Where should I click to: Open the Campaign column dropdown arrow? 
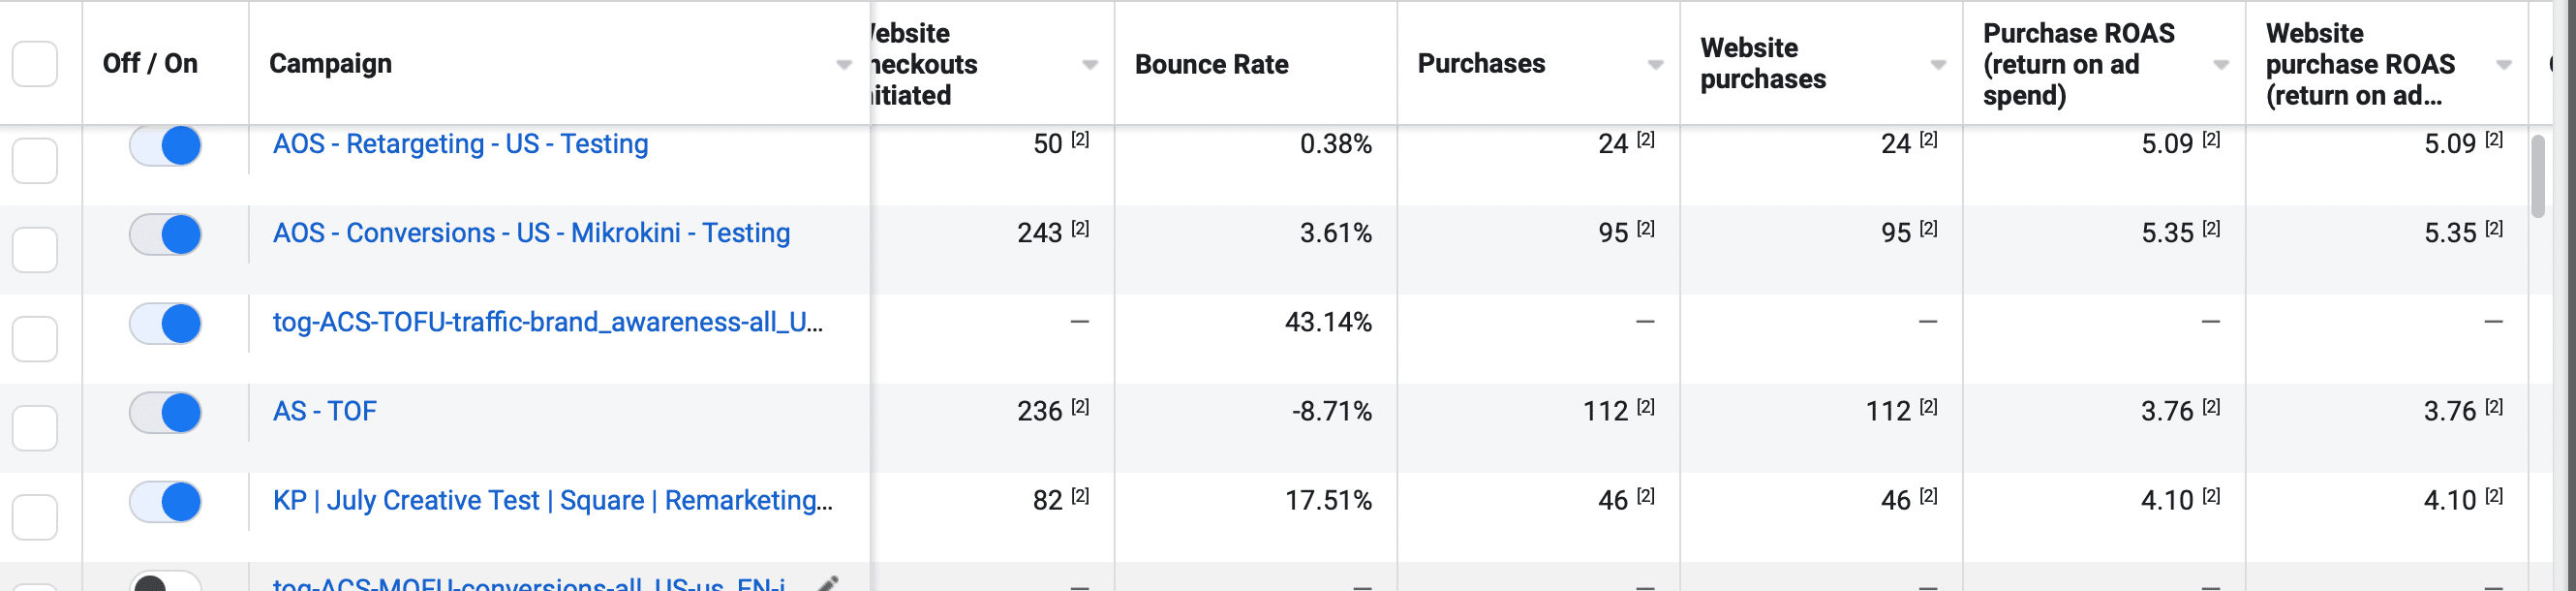pyautogui.click(x=844, y=65)
